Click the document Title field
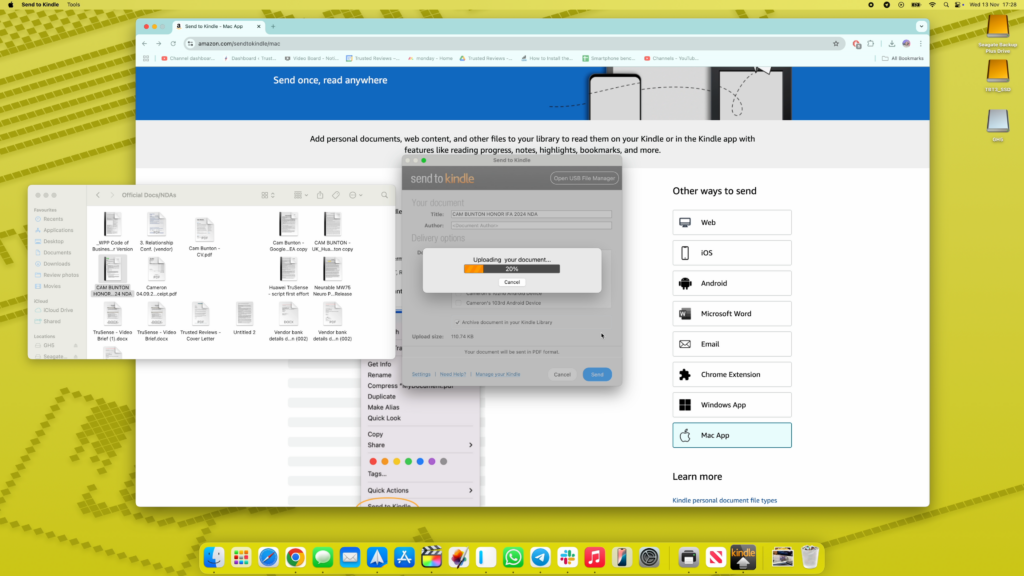 pos(531,214)
